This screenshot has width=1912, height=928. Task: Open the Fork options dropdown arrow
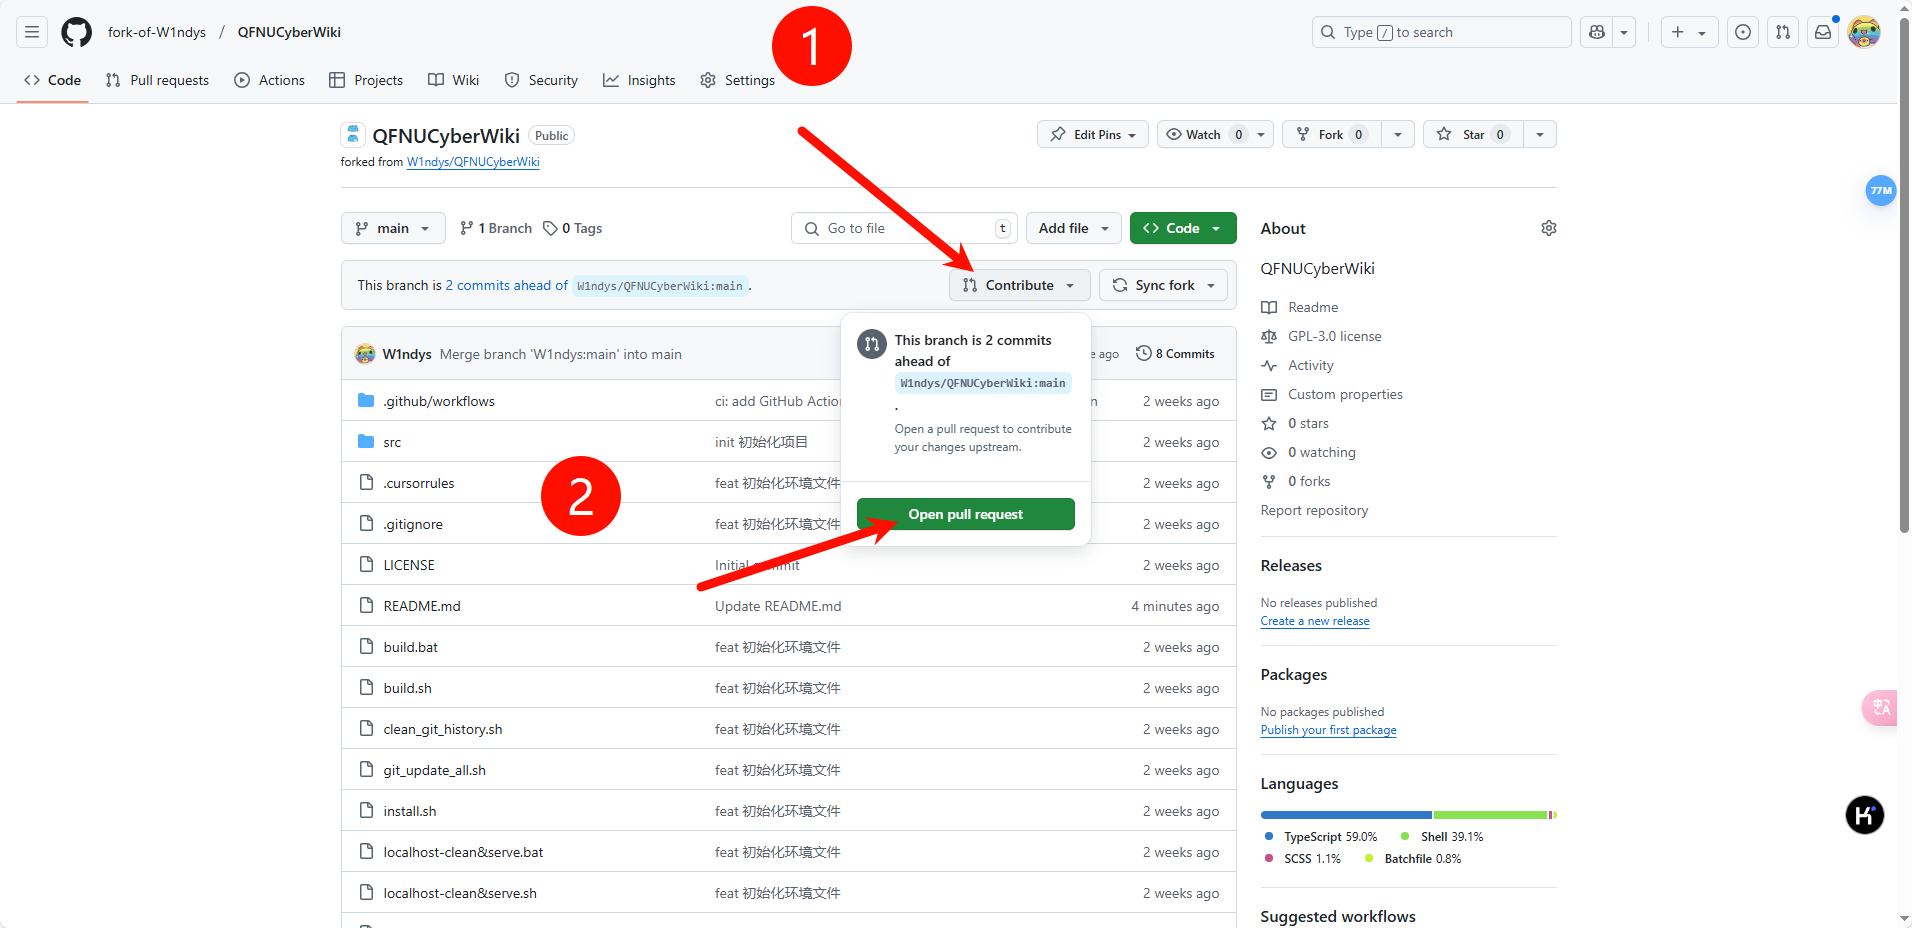1398,134
